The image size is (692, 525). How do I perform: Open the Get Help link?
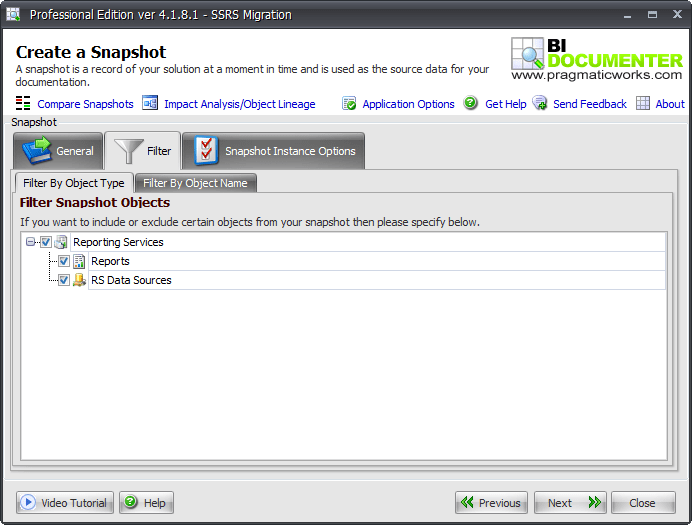click(506, 104)
